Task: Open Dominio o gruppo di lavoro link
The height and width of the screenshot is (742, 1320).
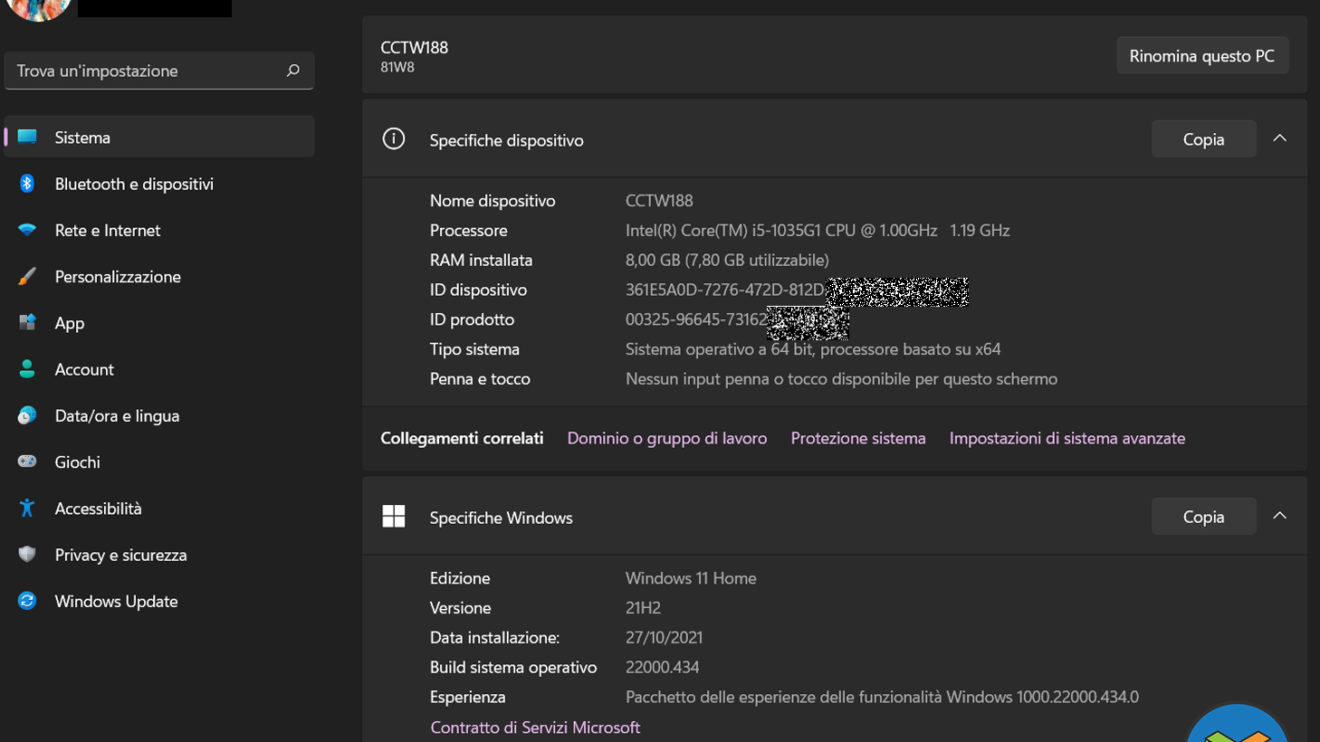Action: [666, 438]
